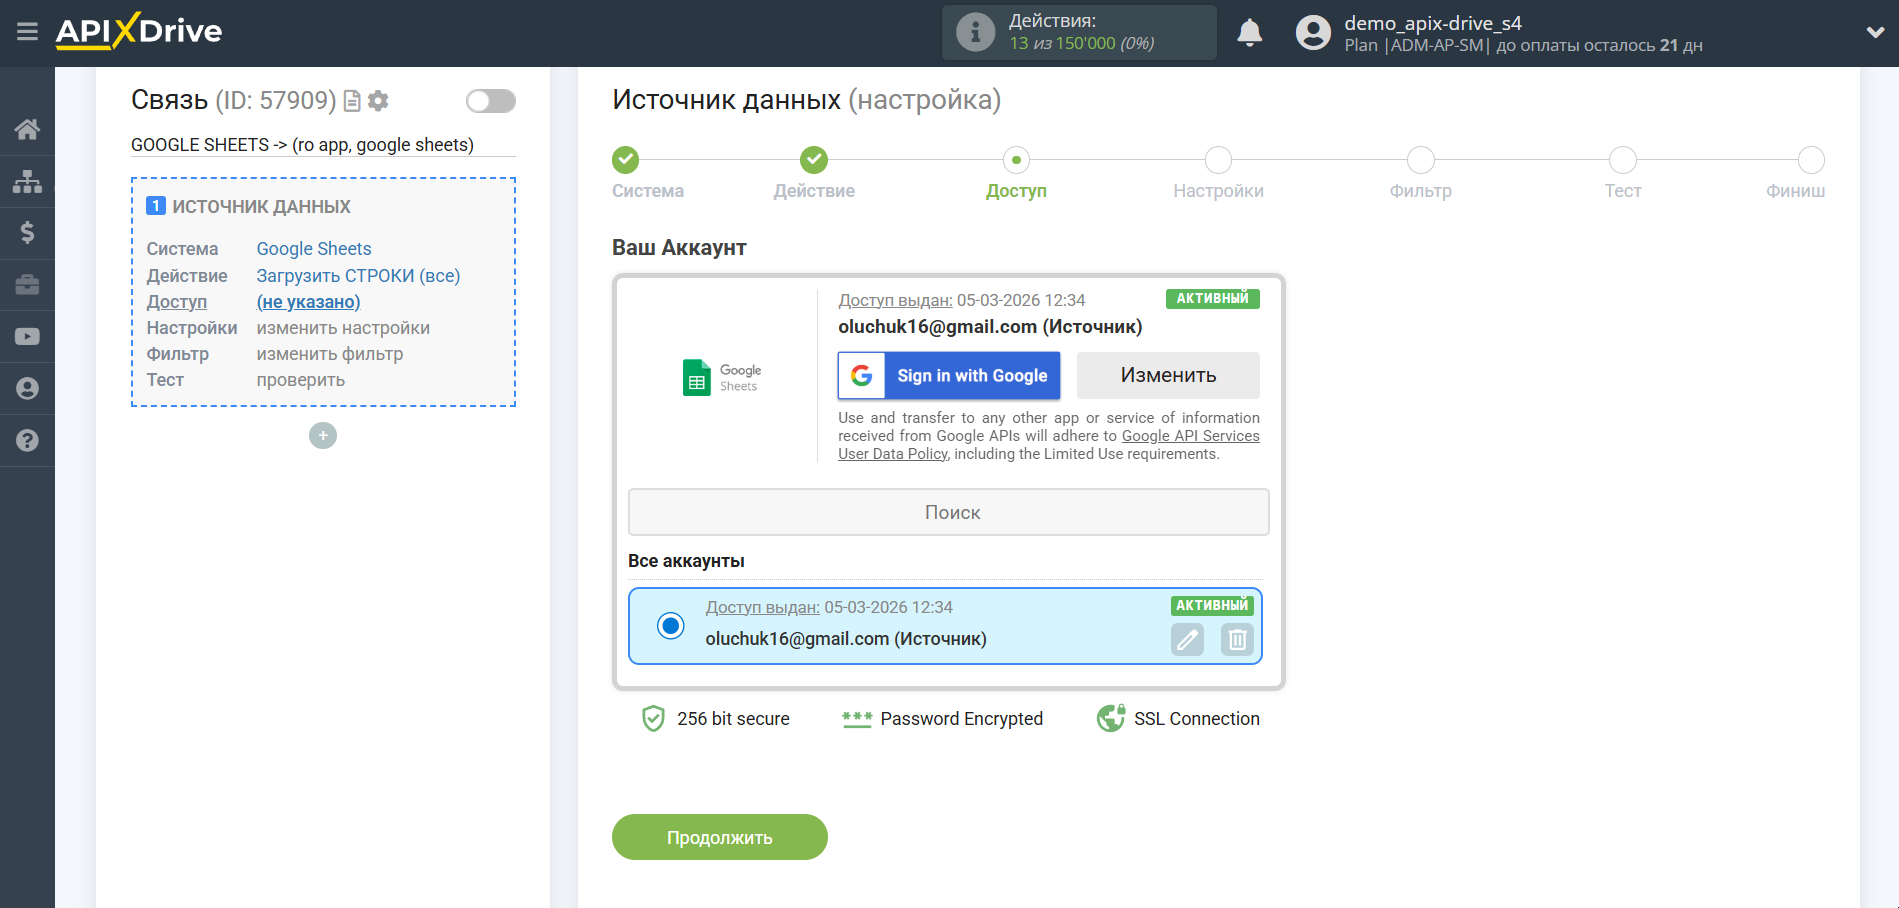Open the help question mark icon

(27, 441)
